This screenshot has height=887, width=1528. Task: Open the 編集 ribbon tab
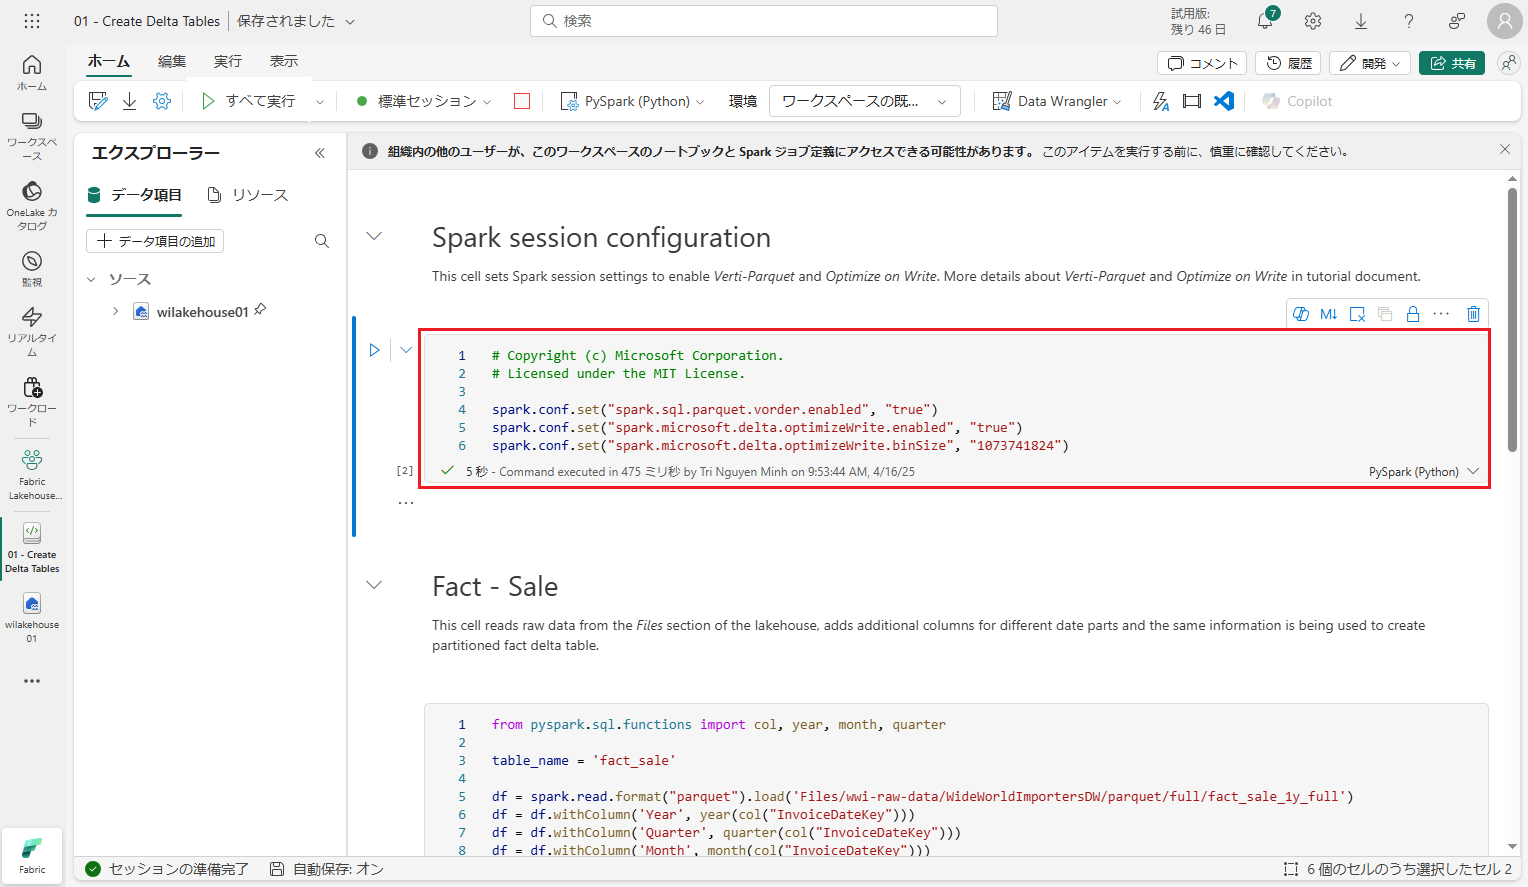(x=172, y=61)
